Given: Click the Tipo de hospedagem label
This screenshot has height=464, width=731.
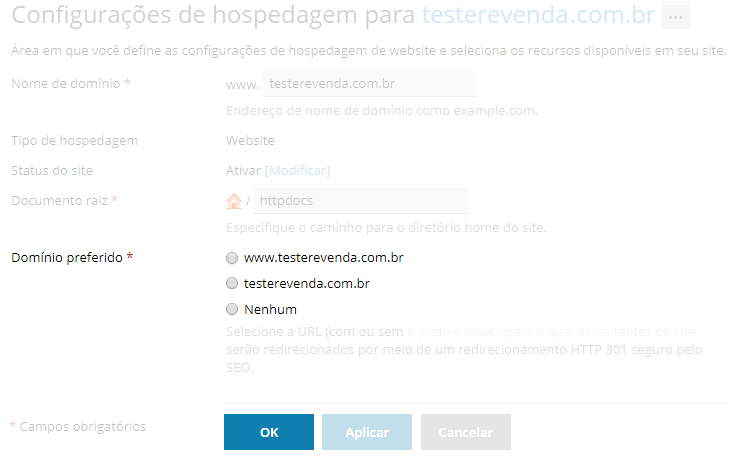Looking at the screenshot, I should [75, 140].
